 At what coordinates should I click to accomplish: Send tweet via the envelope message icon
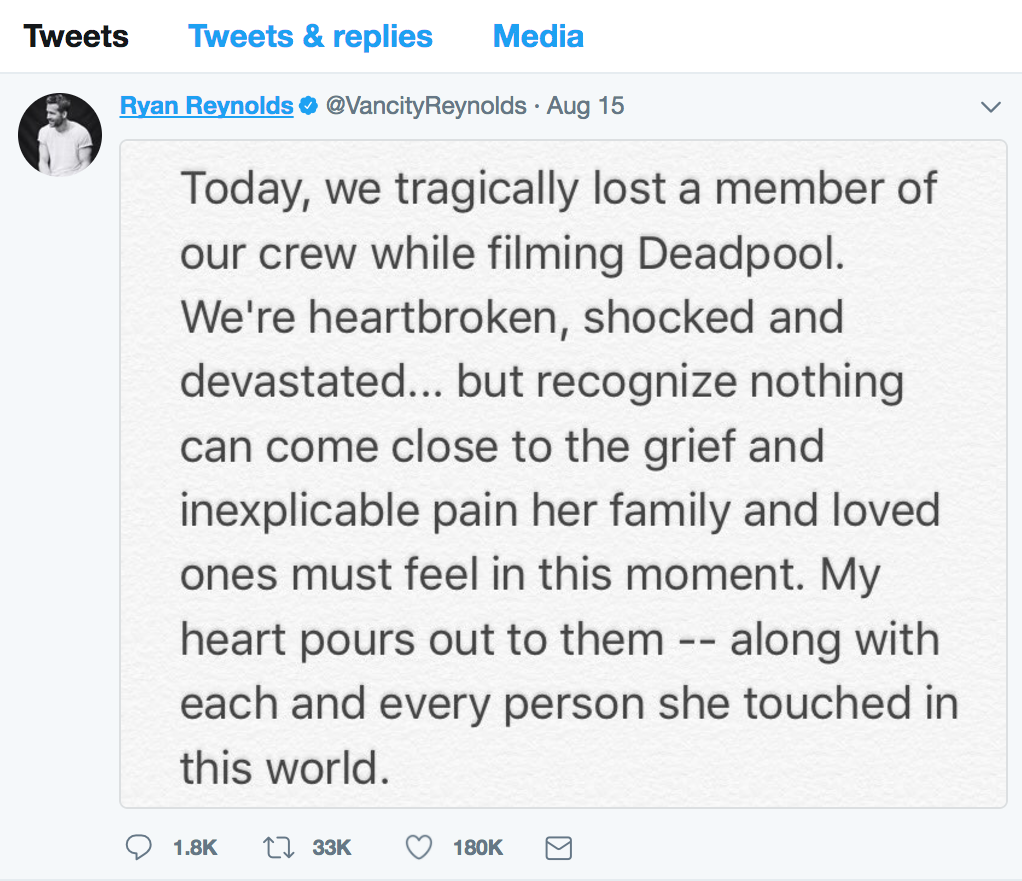(x=558, y=848)
